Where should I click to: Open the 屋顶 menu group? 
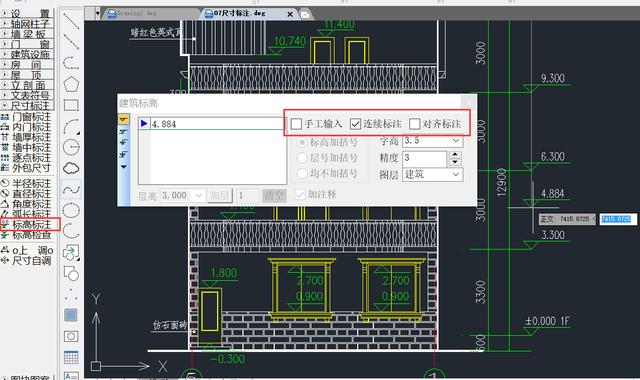pos(27,75)
